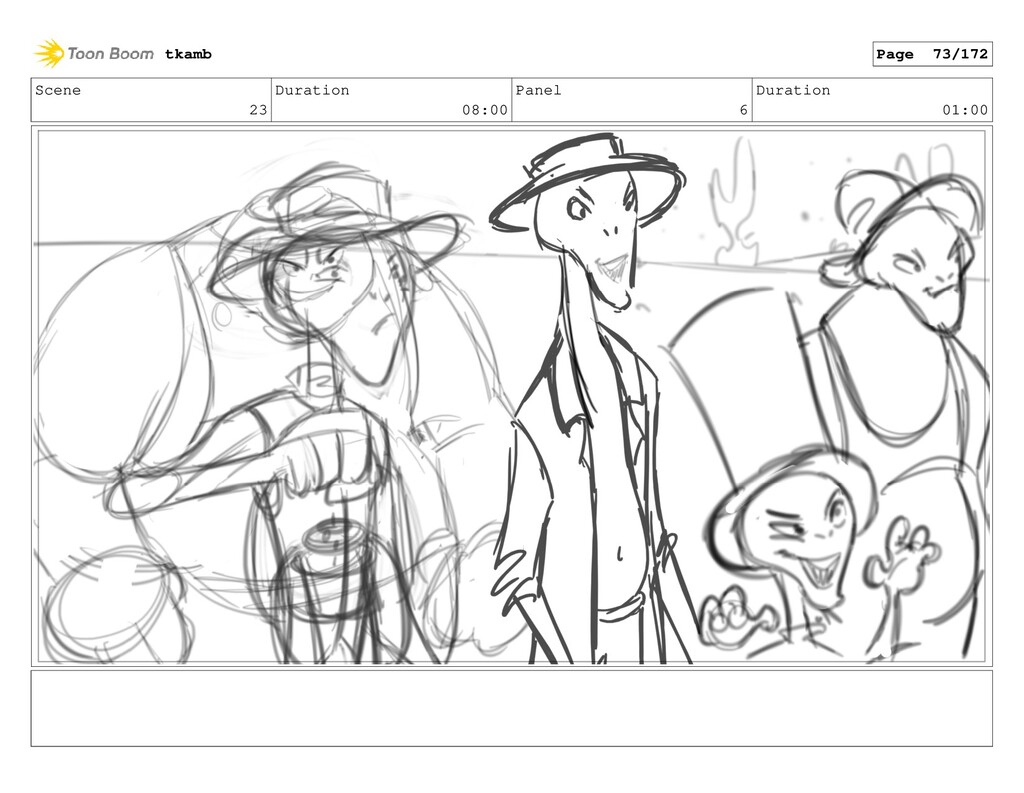Click the 'Panel' header label
Screen dimensions: 1024x793
538,90
